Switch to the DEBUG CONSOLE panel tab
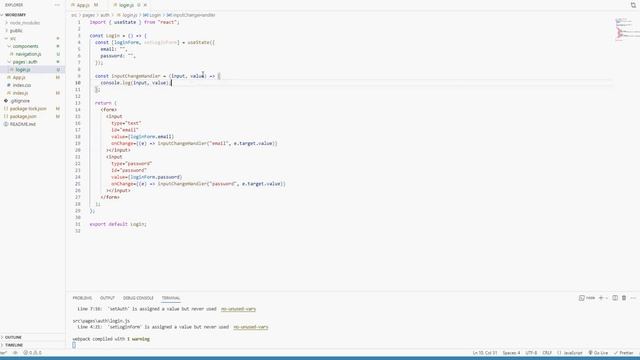This screenshot has width=640, height=360. click(x=138, y=298)
